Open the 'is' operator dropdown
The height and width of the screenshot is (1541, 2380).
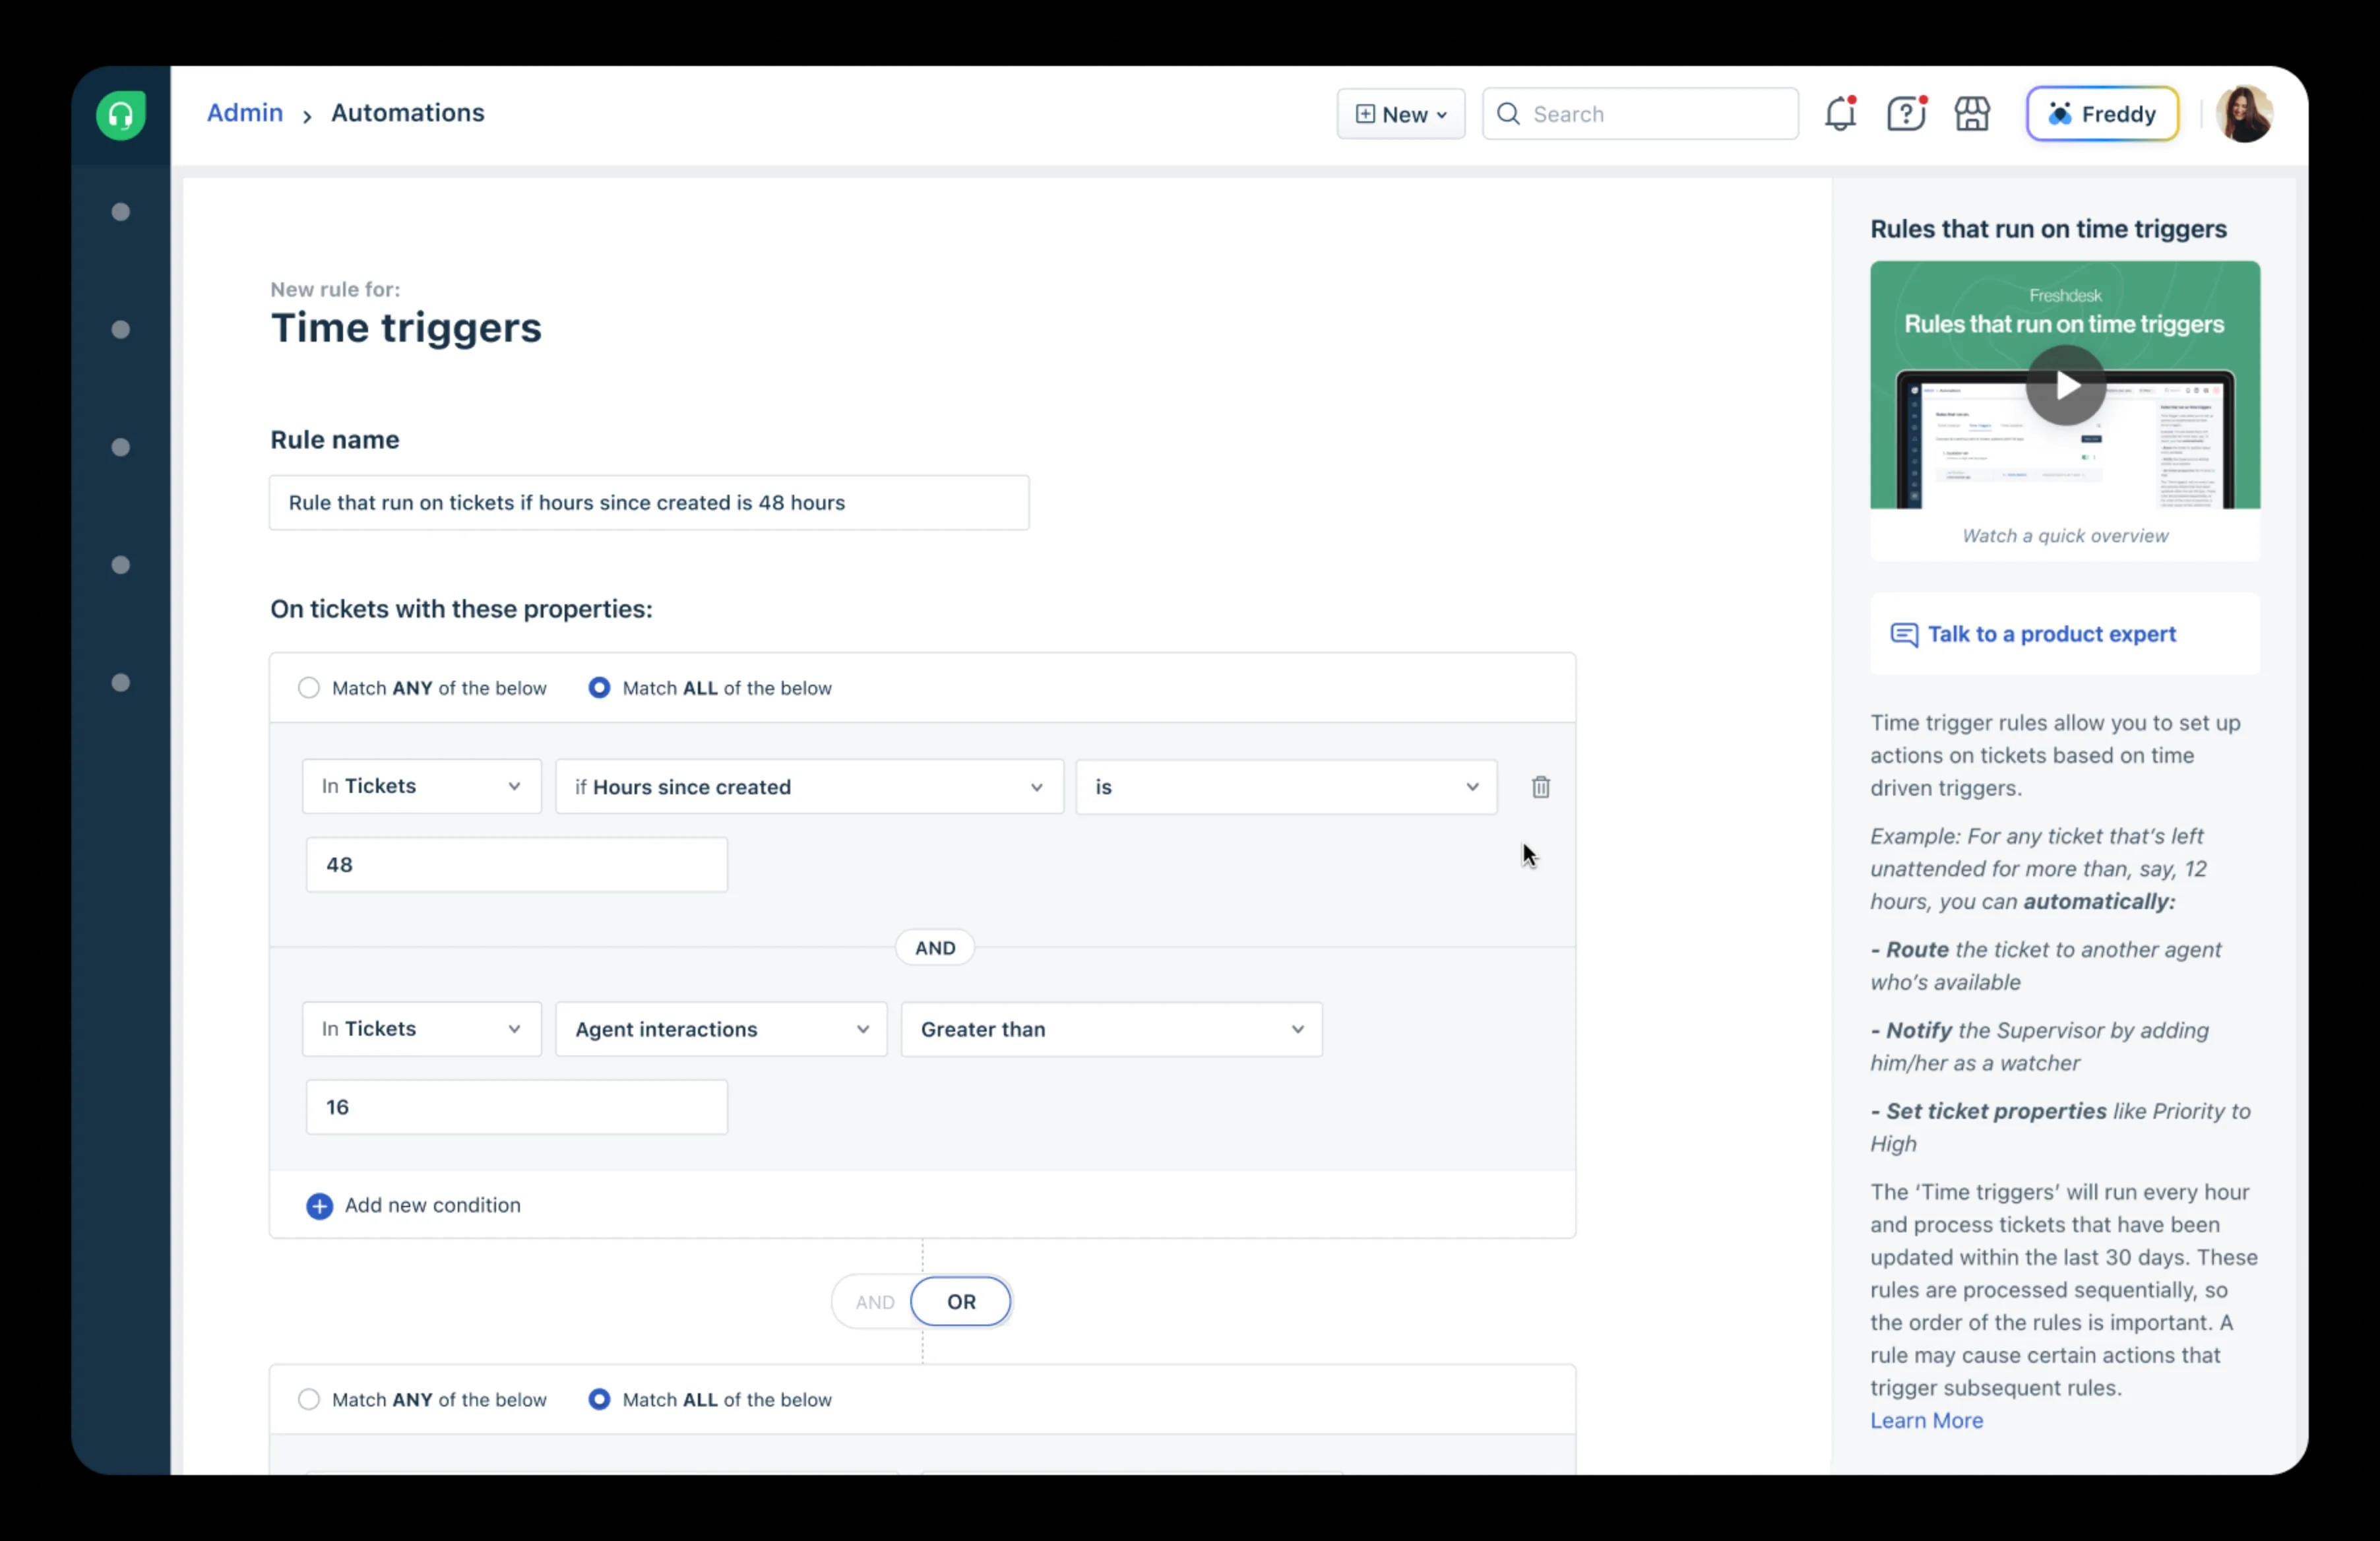[x=1286, y=787]
